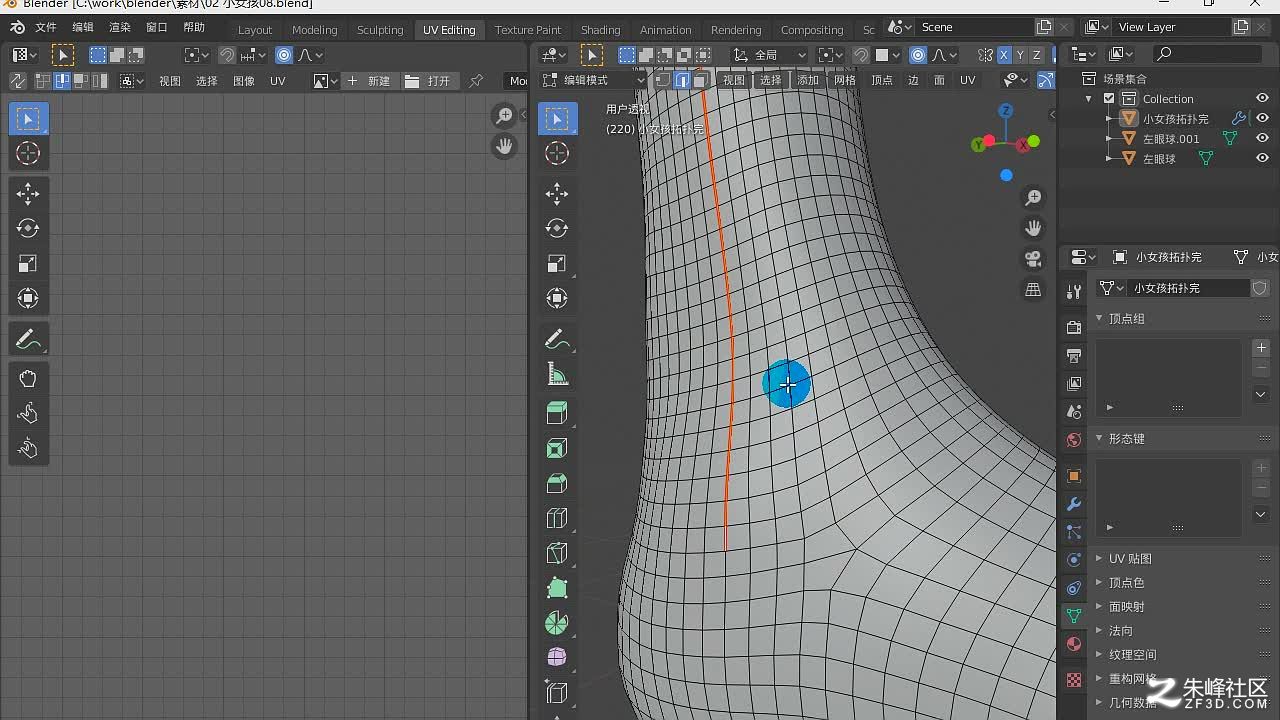Select the Measure tool in 3D viewport
1280x720 pixels.
(x=557, y=374)
